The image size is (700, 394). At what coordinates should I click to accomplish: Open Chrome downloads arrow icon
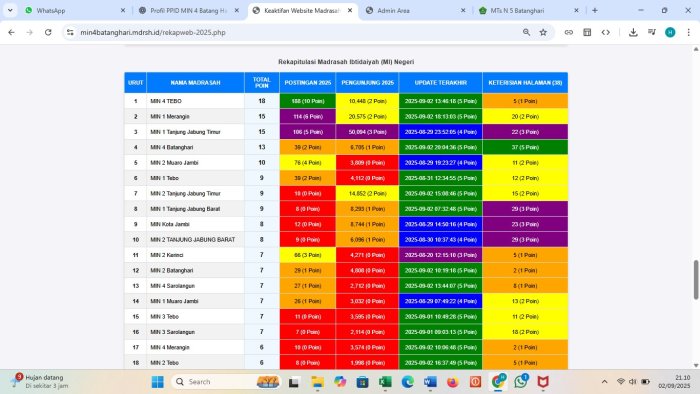[x=633, y=32]
